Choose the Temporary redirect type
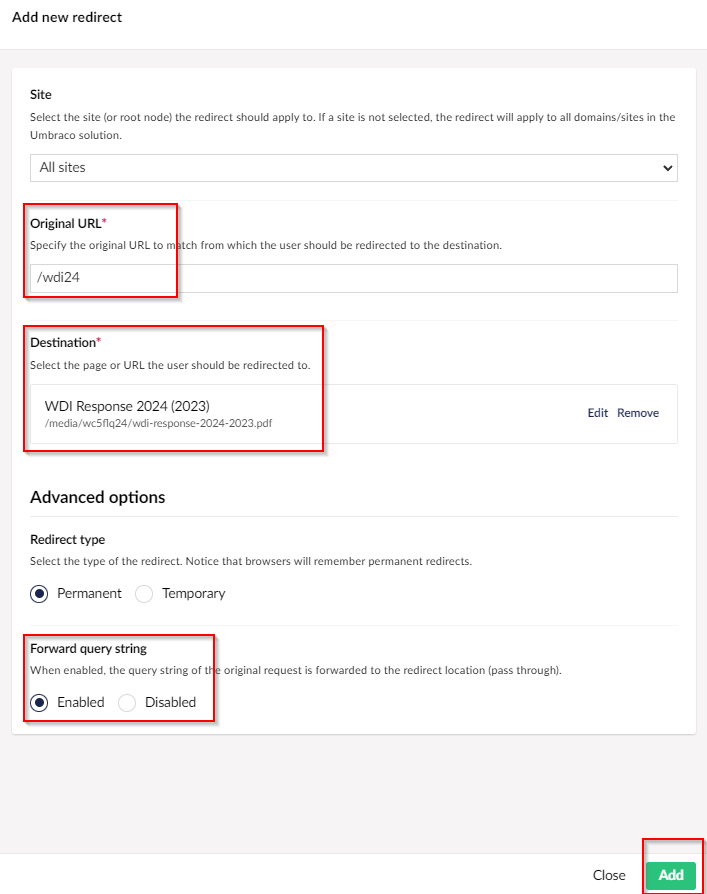This screenshot has width=707, height=894. (144, 594)
